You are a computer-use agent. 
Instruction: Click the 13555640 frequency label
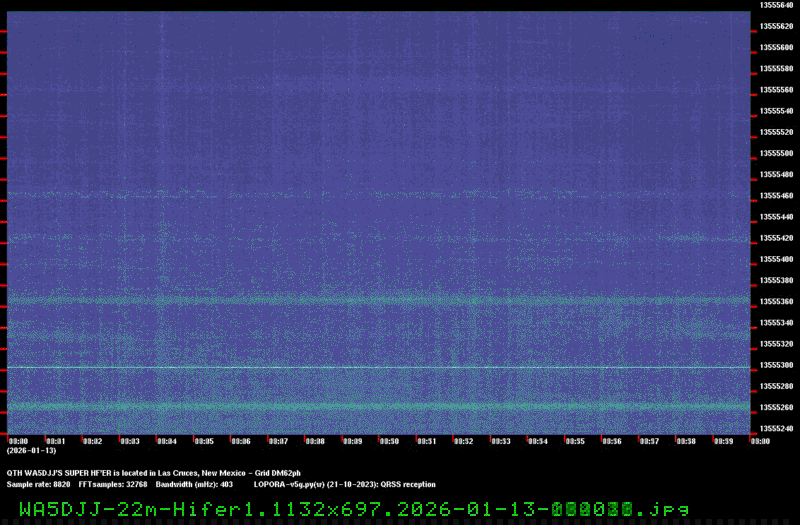point(776,5)
